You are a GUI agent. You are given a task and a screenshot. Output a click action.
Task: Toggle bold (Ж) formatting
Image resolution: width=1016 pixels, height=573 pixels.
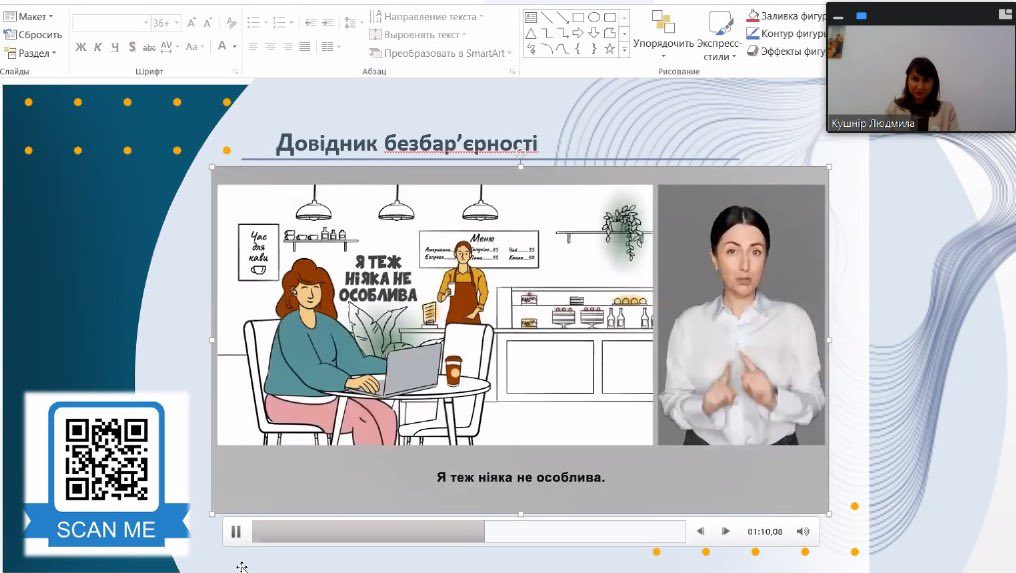pyautogui.click(x=81, y=47)
